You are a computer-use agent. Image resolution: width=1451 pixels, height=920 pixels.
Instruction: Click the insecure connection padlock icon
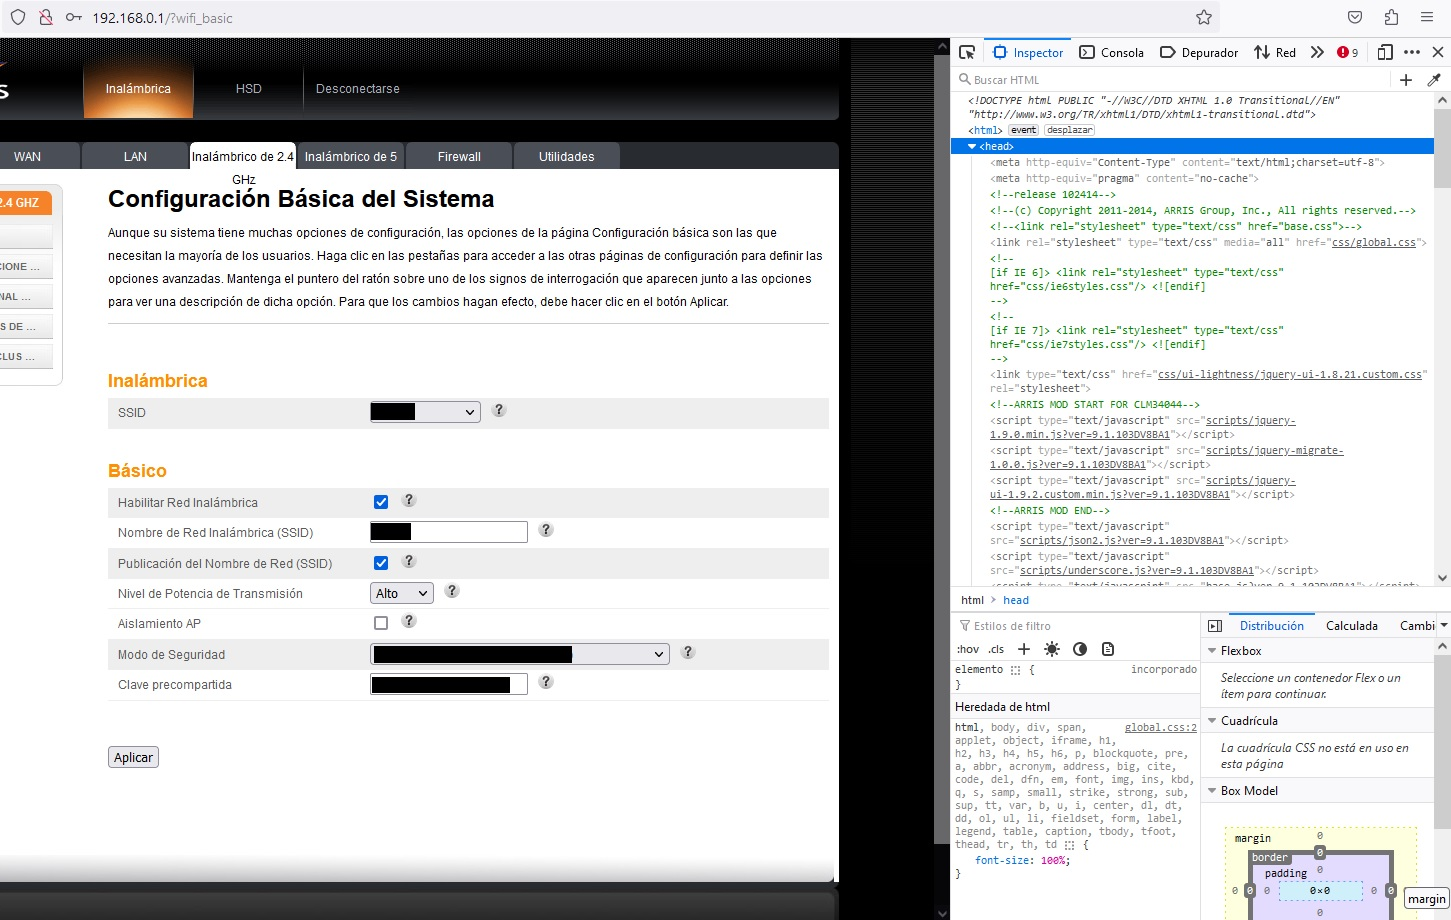46,17
